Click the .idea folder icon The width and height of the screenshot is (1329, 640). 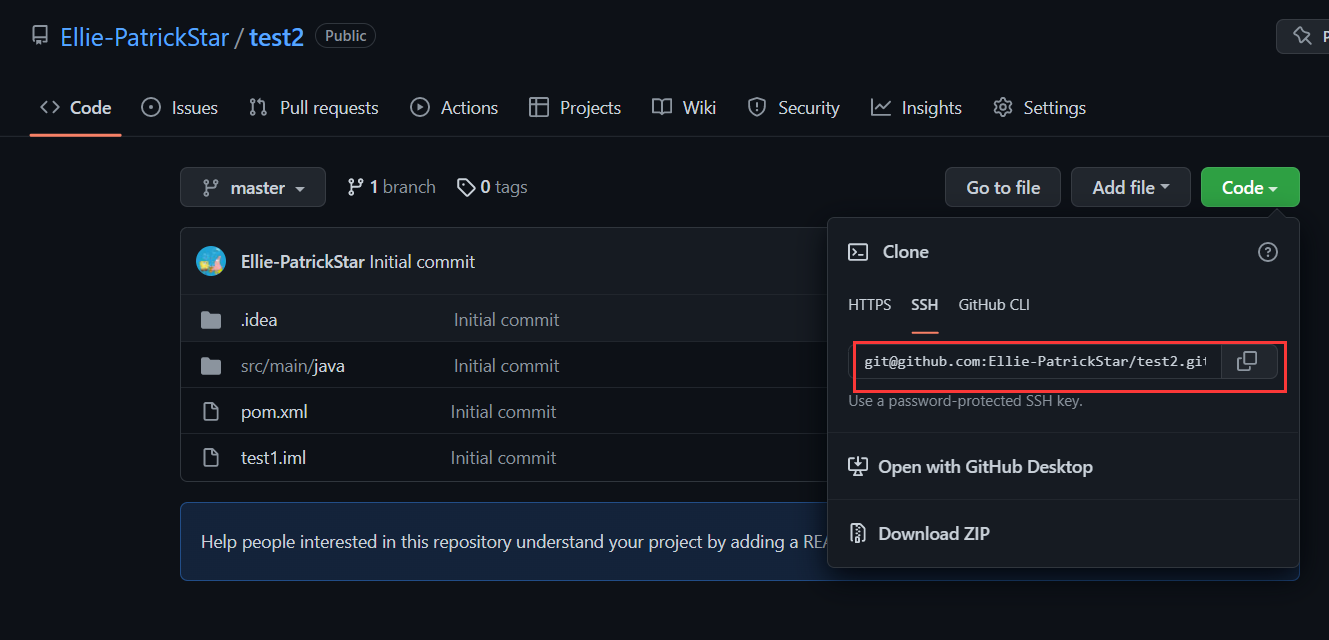[211, 320]
